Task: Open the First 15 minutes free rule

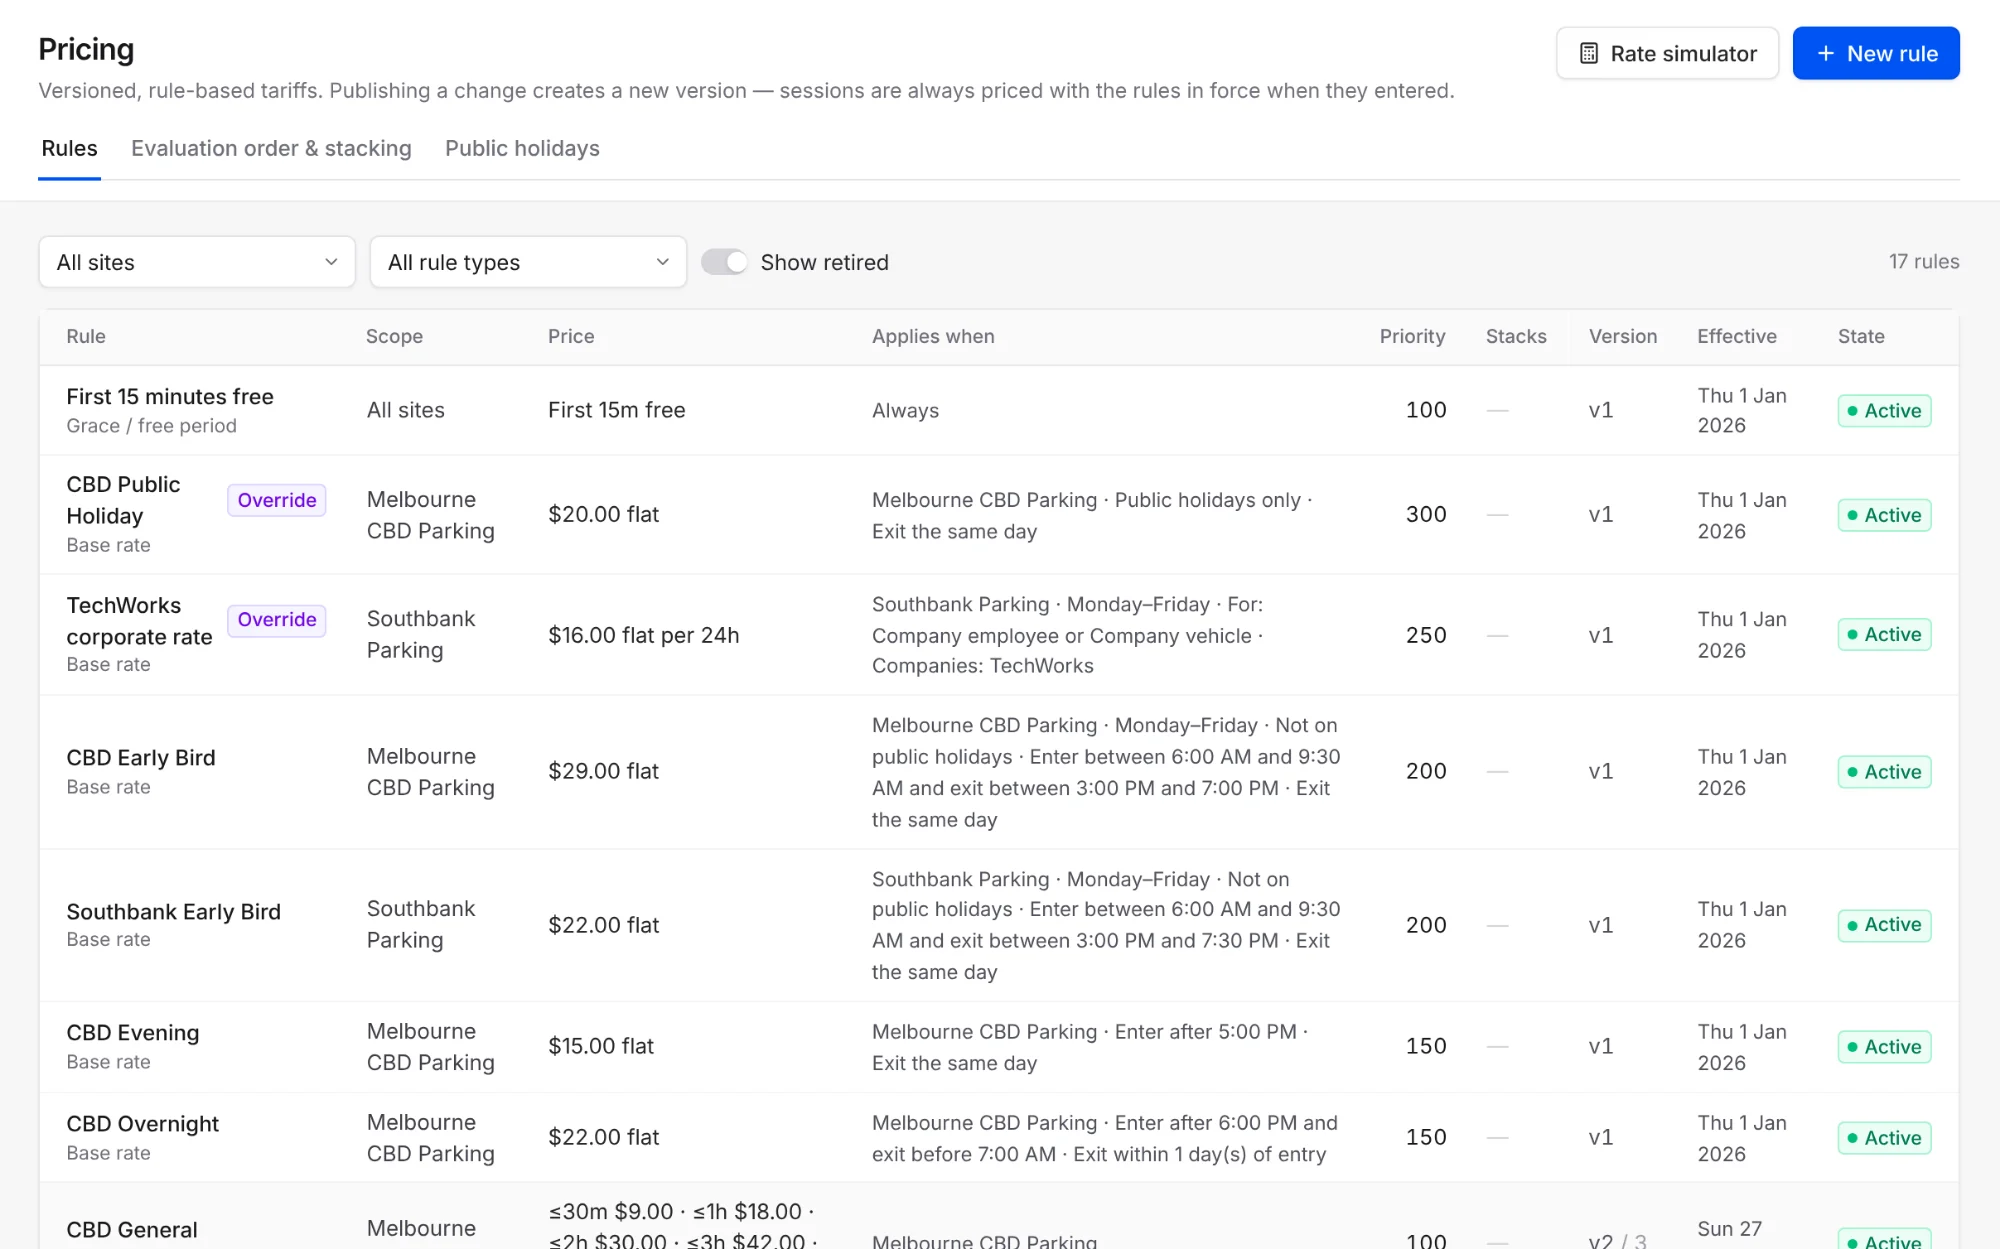Action: click(170, 396)
